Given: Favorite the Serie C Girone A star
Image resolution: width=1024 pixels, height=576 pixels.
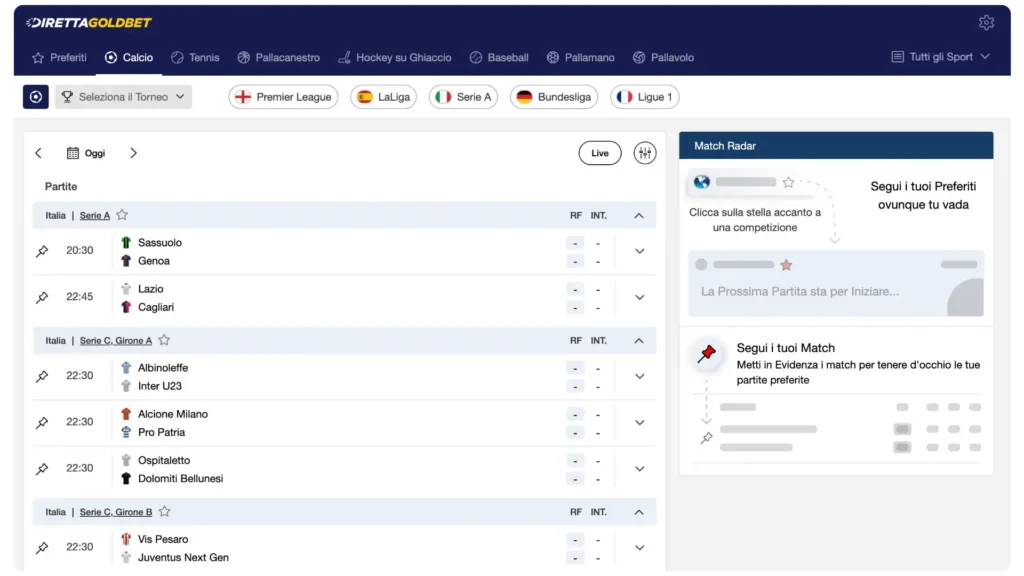Looking at the screenshot, I should (x=164, y=340).
